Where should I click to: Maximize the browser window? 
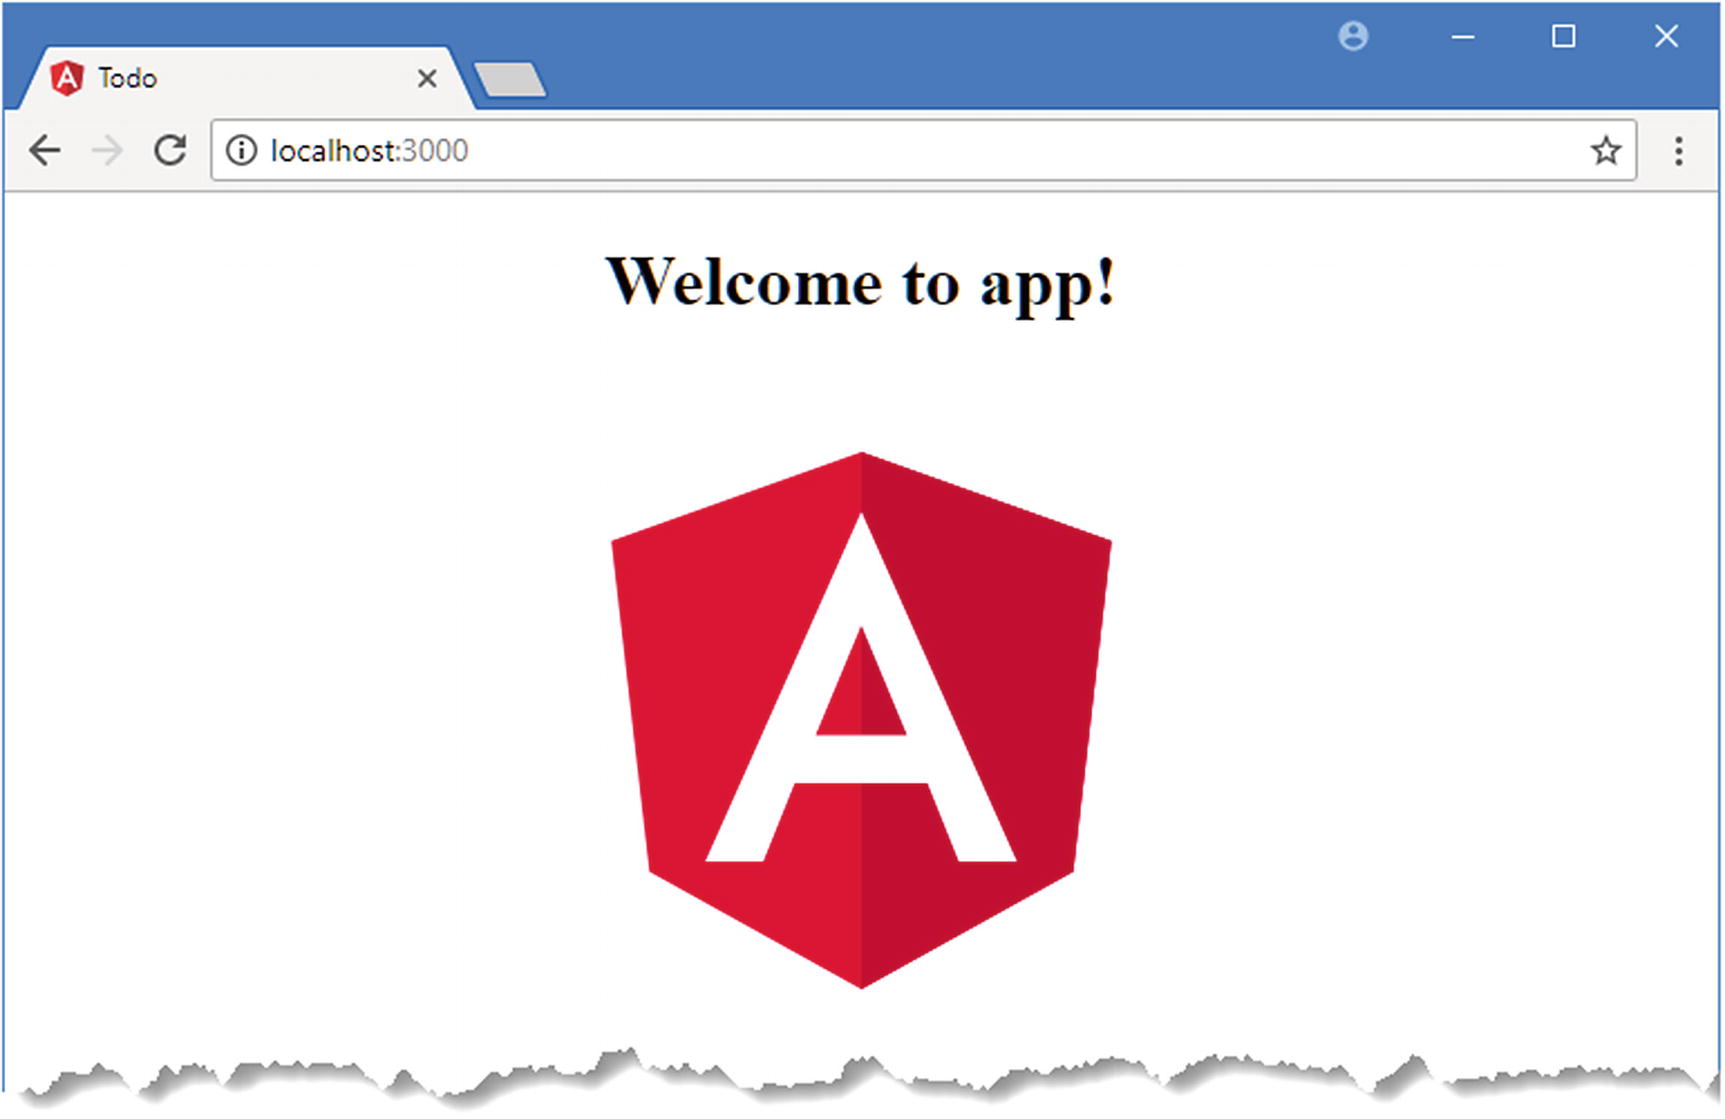point(1564,37)
